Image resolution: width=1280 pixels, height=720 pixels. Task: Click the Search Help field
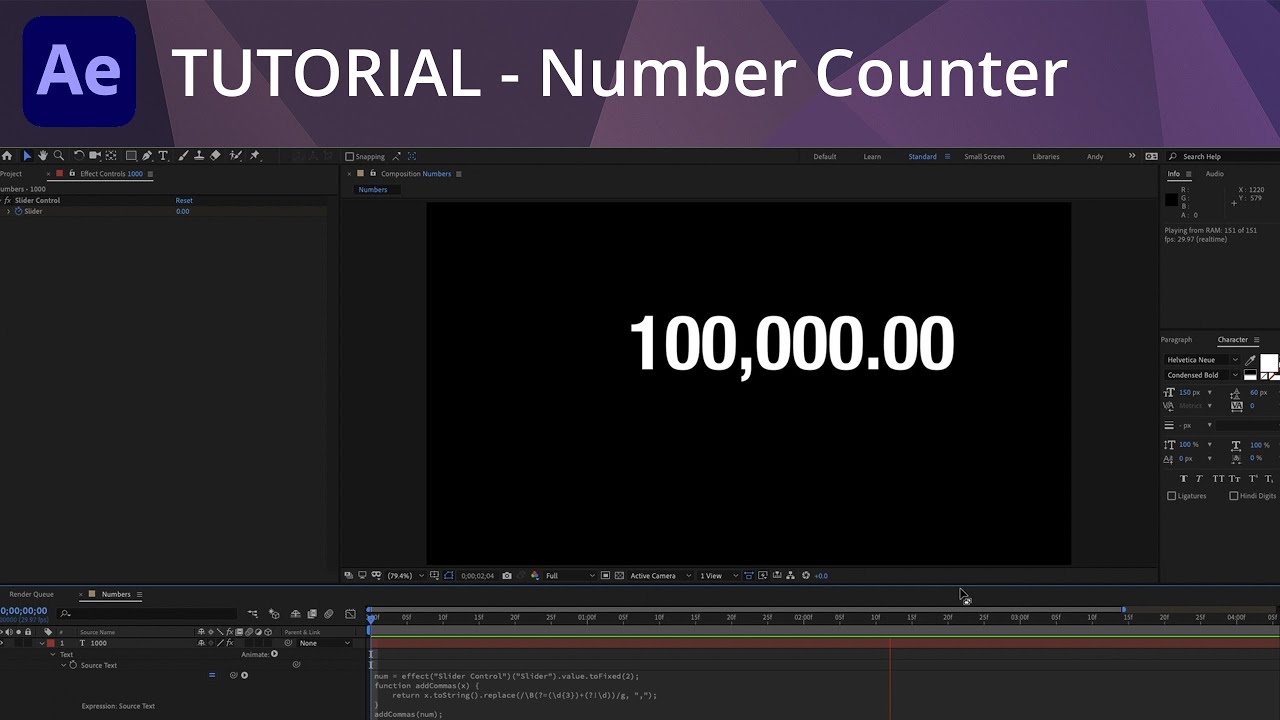tap(1221, 157)
